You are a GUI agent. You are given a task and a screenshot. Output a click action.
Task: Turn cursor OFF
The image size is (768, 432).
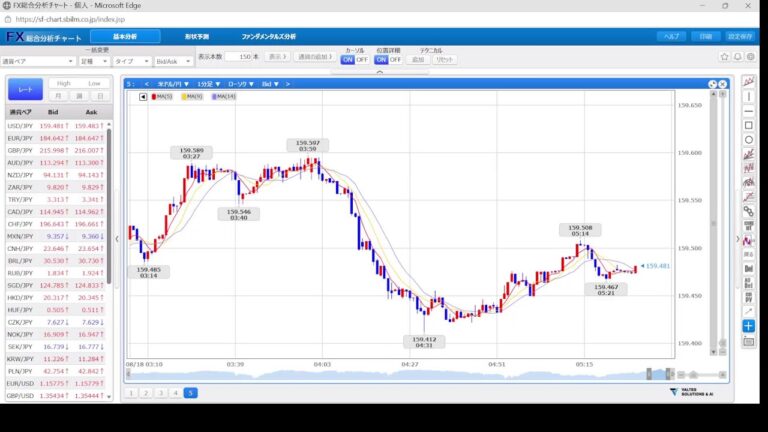(362, 60)
